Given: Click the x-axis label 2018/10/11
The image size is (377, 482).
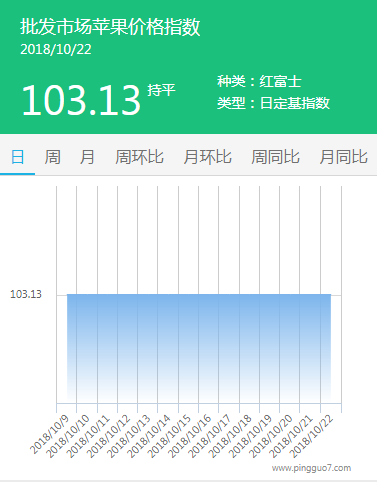Looking at the screenshot, I should coord(88,436).
